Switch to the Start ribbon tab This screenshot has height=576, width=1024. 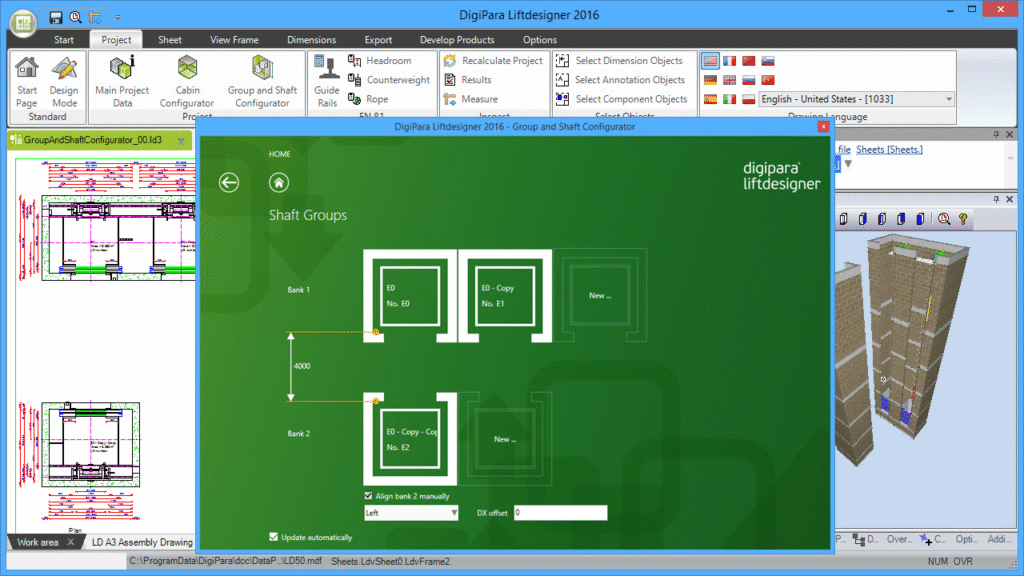(x=64, y=40)
